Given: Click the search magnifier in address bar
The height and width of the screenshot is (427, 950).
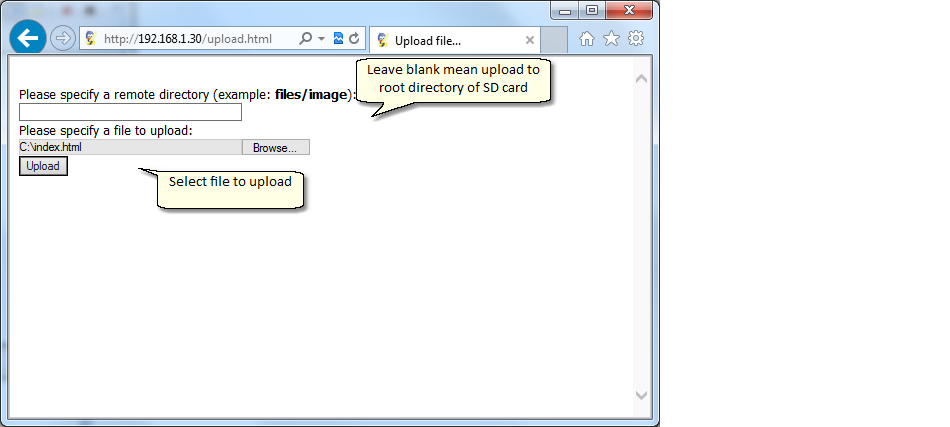Looking at the screenshot, I should click(x=306, y=38).
